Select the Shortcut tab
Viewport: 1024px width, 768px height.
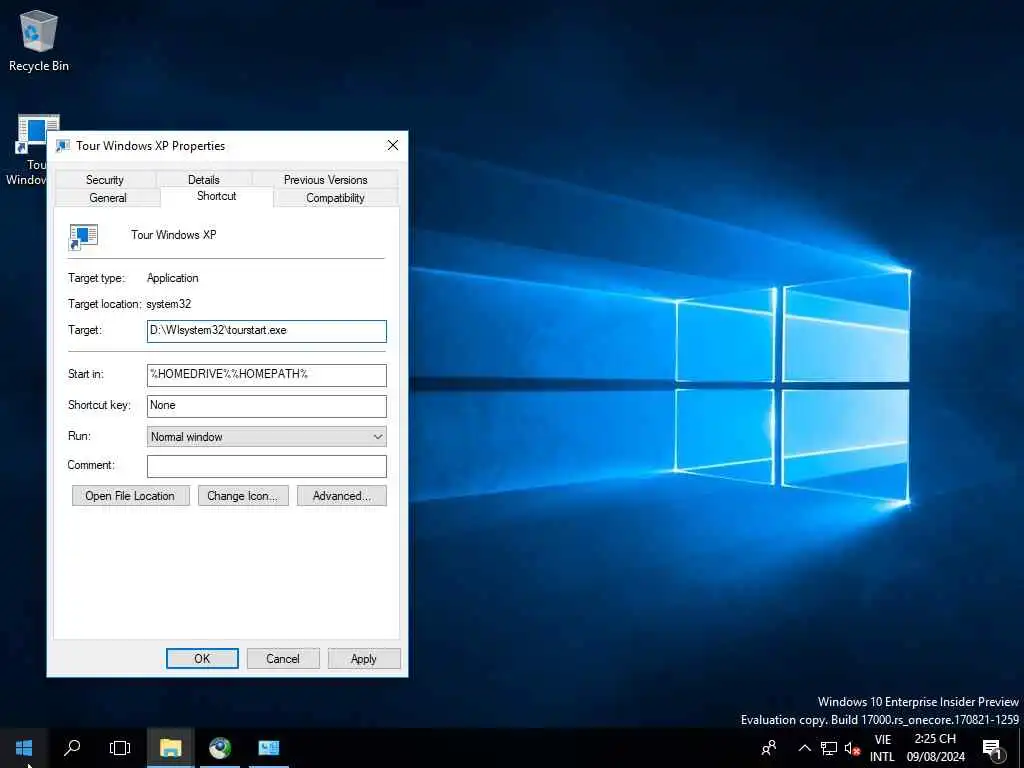(217, 196)
